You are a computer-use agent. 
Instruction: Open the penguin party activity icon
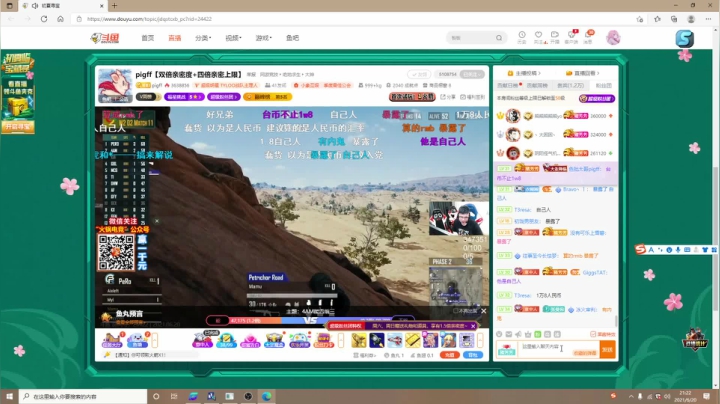click(299, 340)
